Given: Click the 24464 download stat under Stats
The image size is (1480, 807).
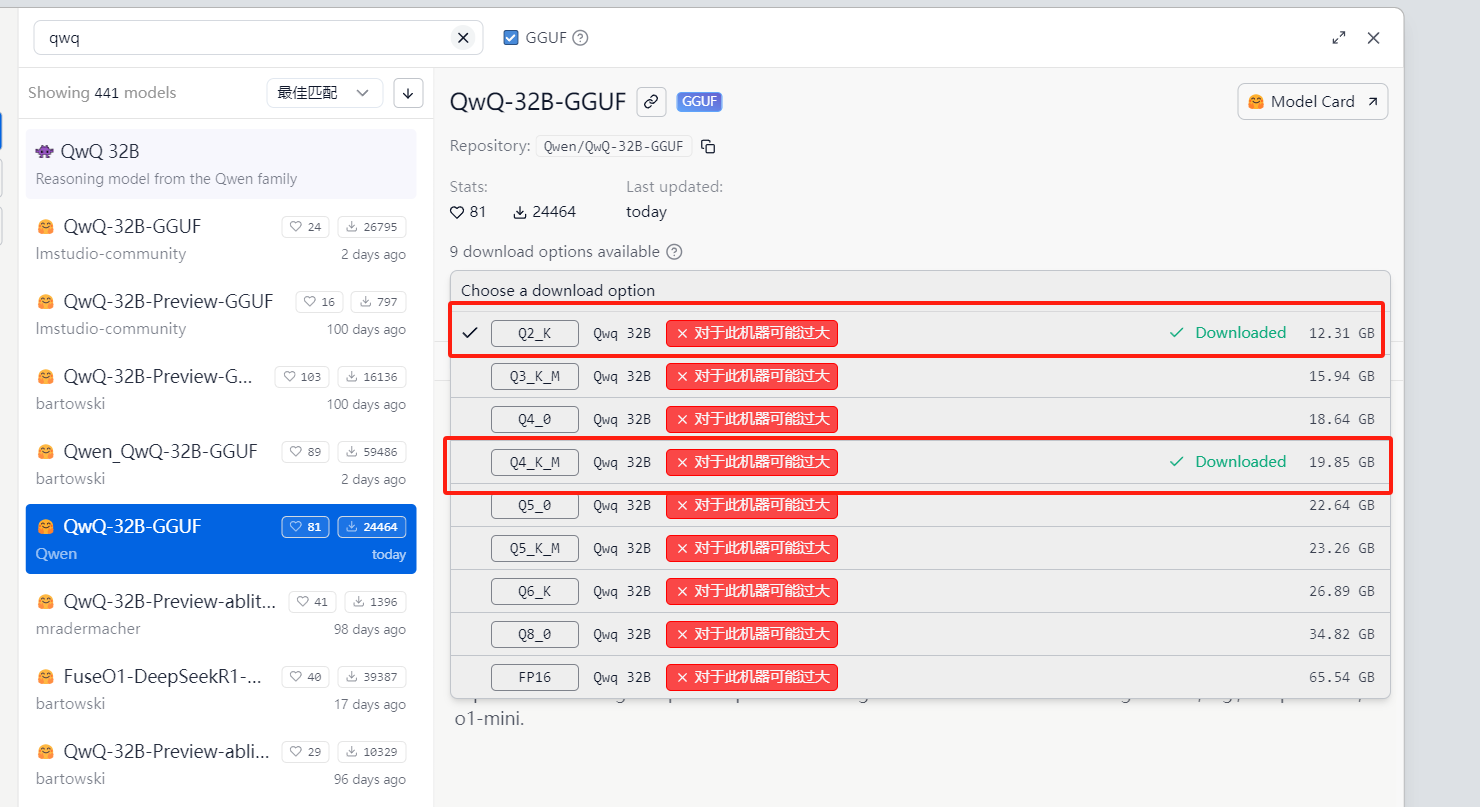Looking at the screenshot, I should click(x=545, y=212).
